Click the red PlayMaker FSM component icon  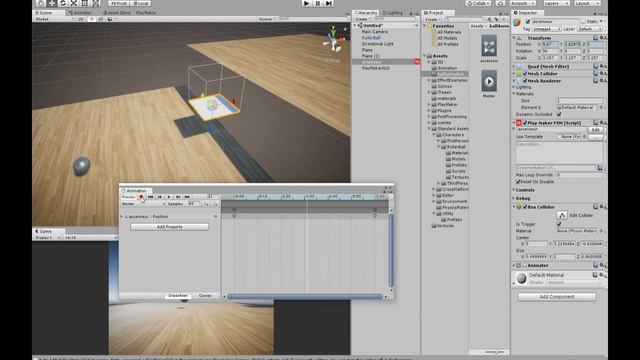(518, 122)
